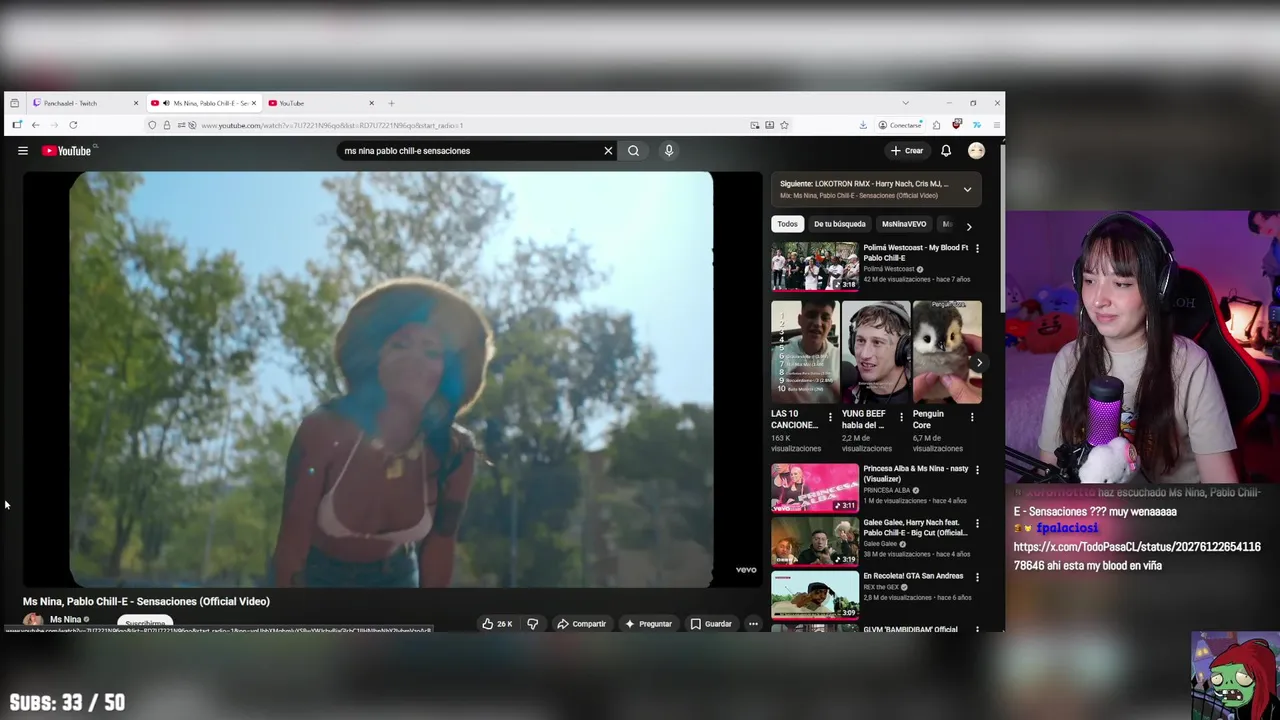Open the YouTube notifications bell
Screen dimensions: 1280x720
tap(946, 151)
